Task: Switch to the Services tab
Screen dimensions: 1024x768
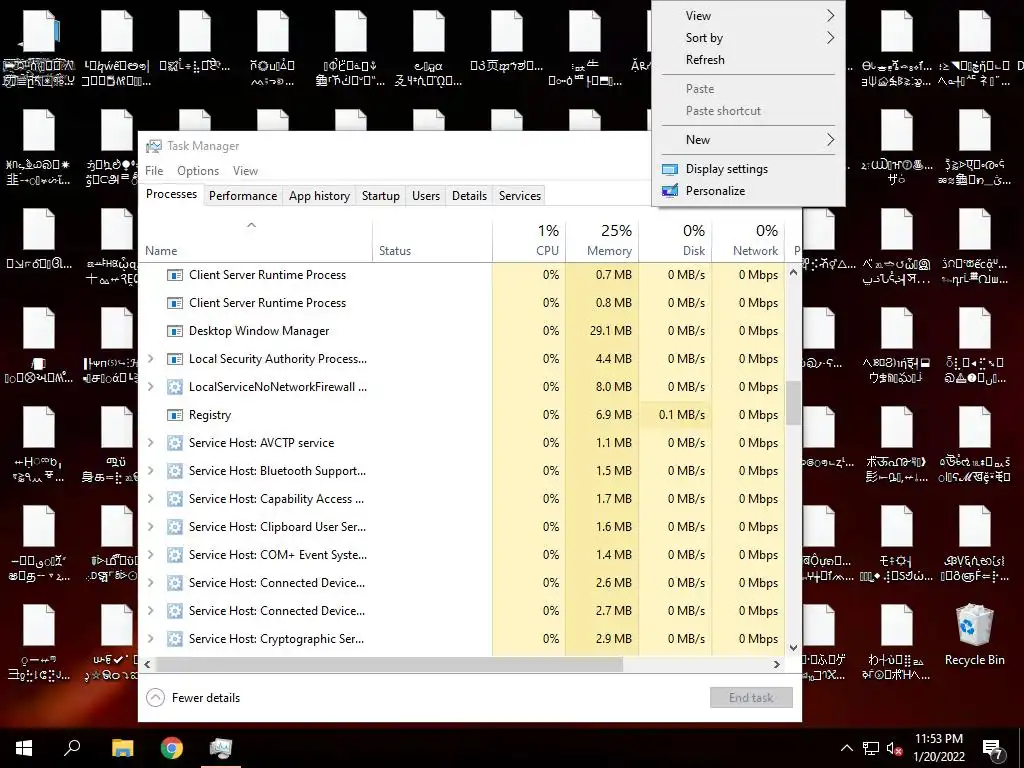Action: click(x=520, y=196)
